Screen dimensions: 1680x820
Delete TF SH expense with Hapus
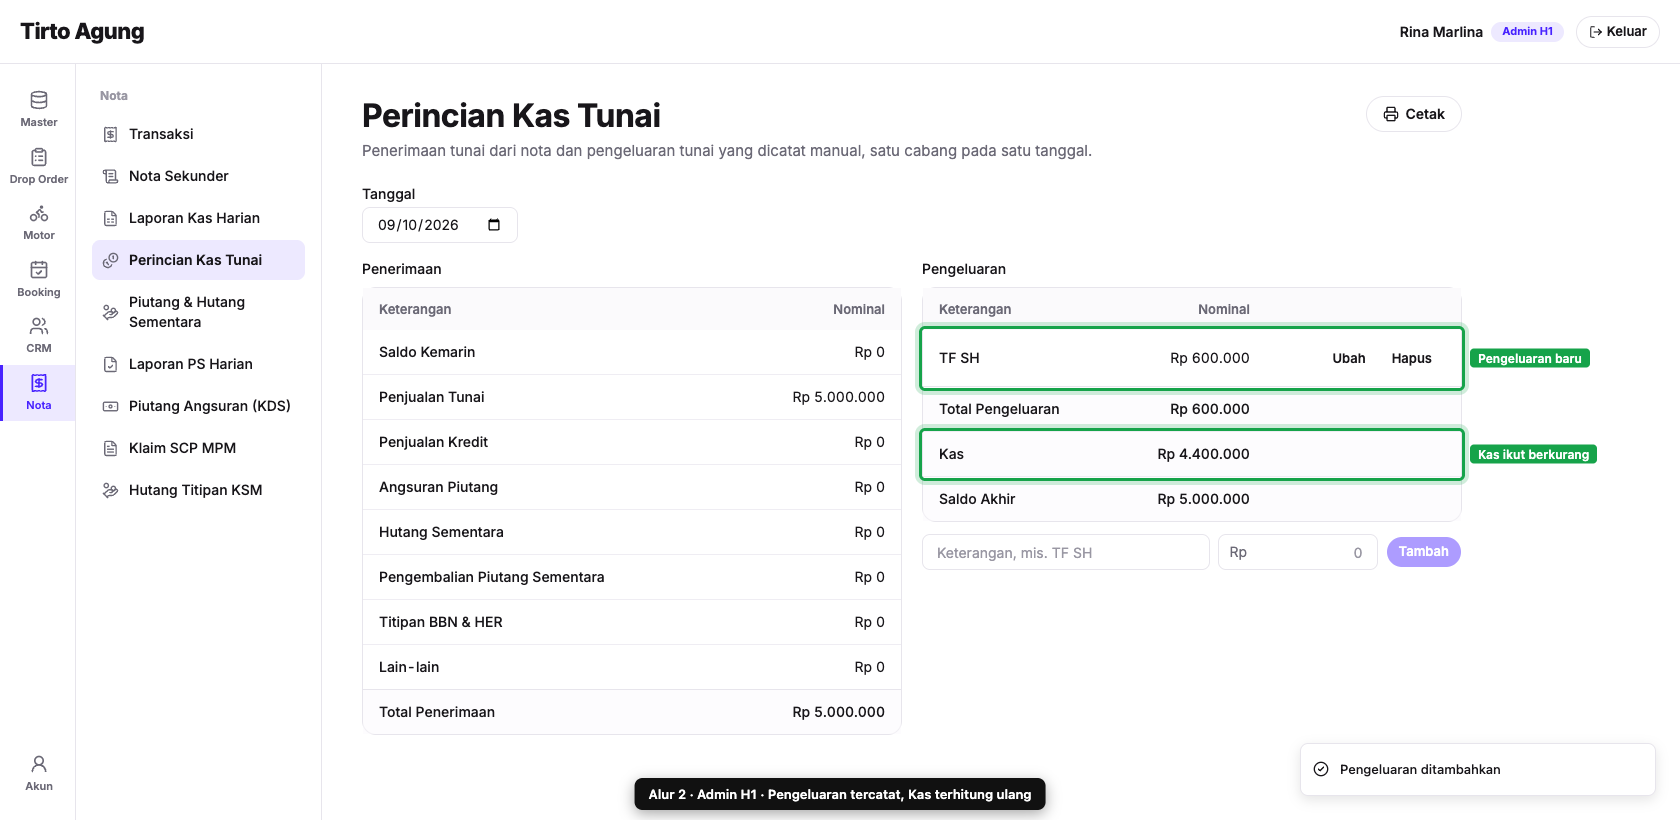pos(1411,358)
